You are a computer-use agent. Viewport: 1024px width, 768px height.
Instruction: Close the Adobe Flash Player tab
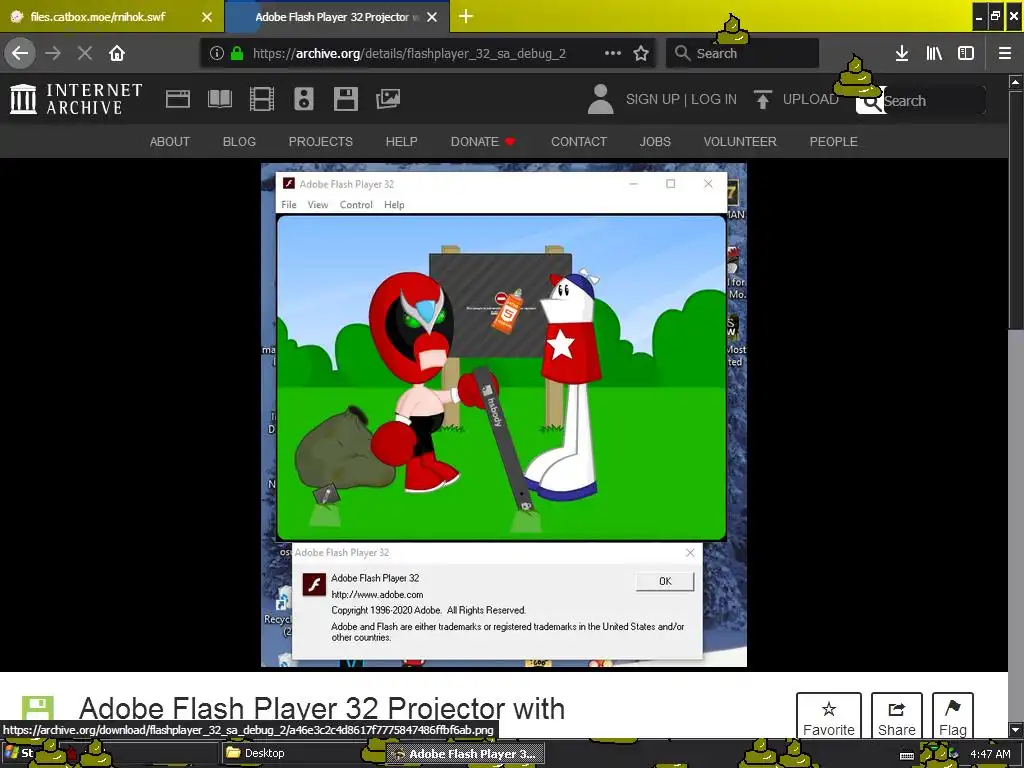pos(432,17)
